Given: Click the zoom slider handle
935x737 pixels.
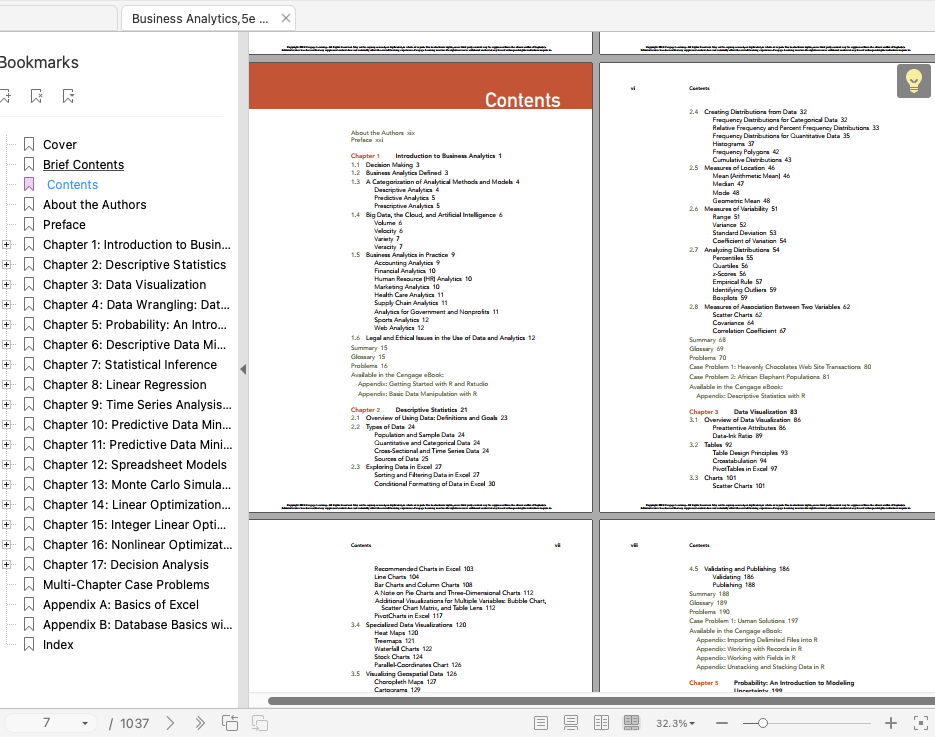Looking at the screenshot, I should pyautogui.click(x=763, y=723).
